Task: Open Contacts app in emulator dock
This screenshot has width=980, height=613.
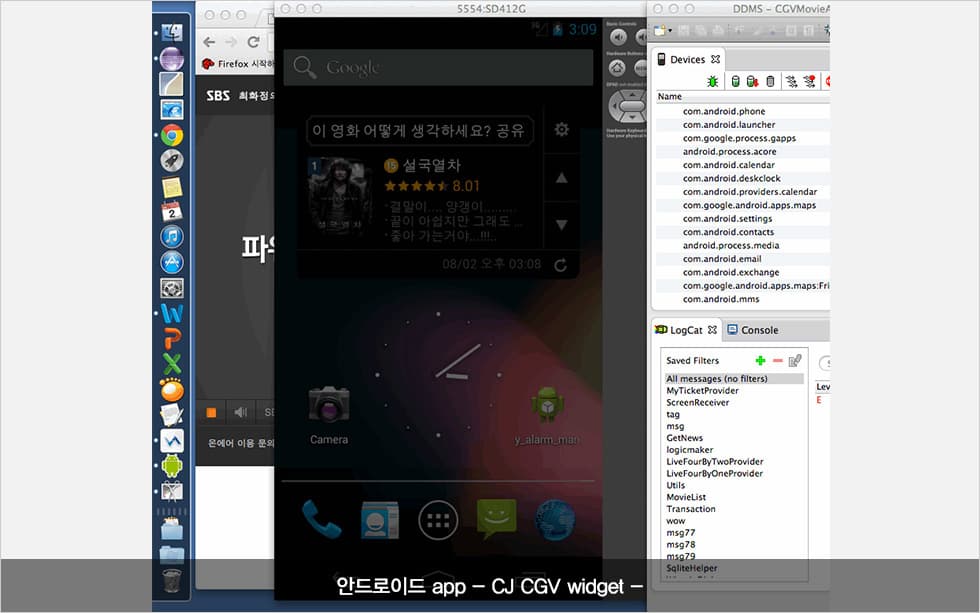Action: (x=380, y=519)
